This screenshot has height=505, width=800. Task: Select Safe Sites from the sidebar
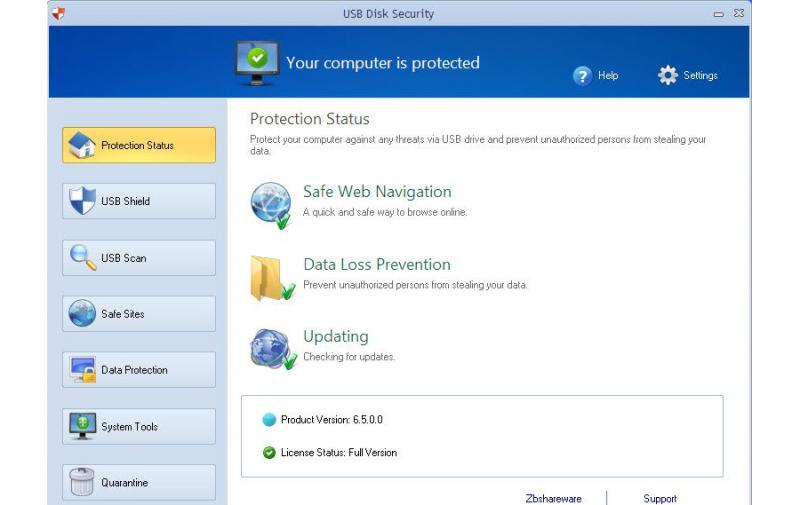[139, 314]
